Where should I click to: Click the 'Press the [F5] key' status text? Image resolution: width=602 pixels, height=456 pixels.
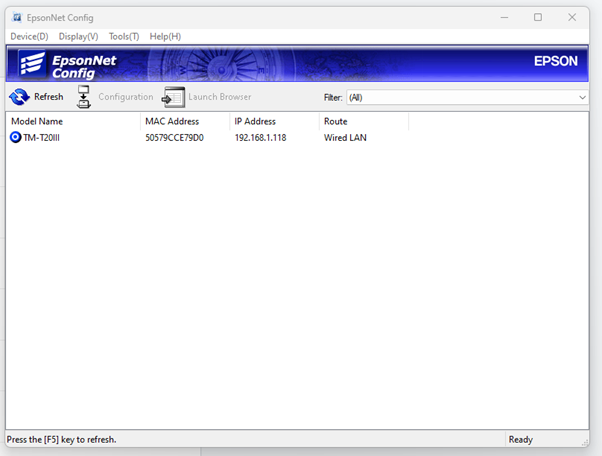(61, 439)
